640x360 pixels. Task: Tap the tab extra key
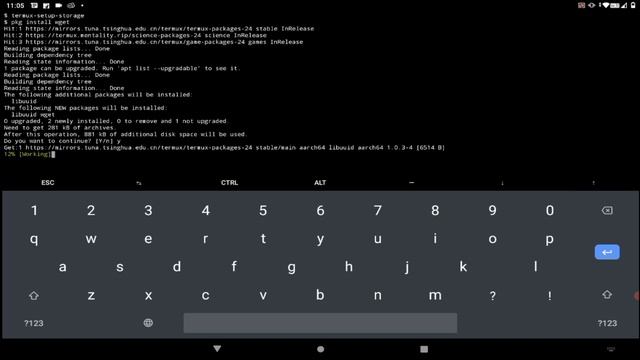coord(139,183)
